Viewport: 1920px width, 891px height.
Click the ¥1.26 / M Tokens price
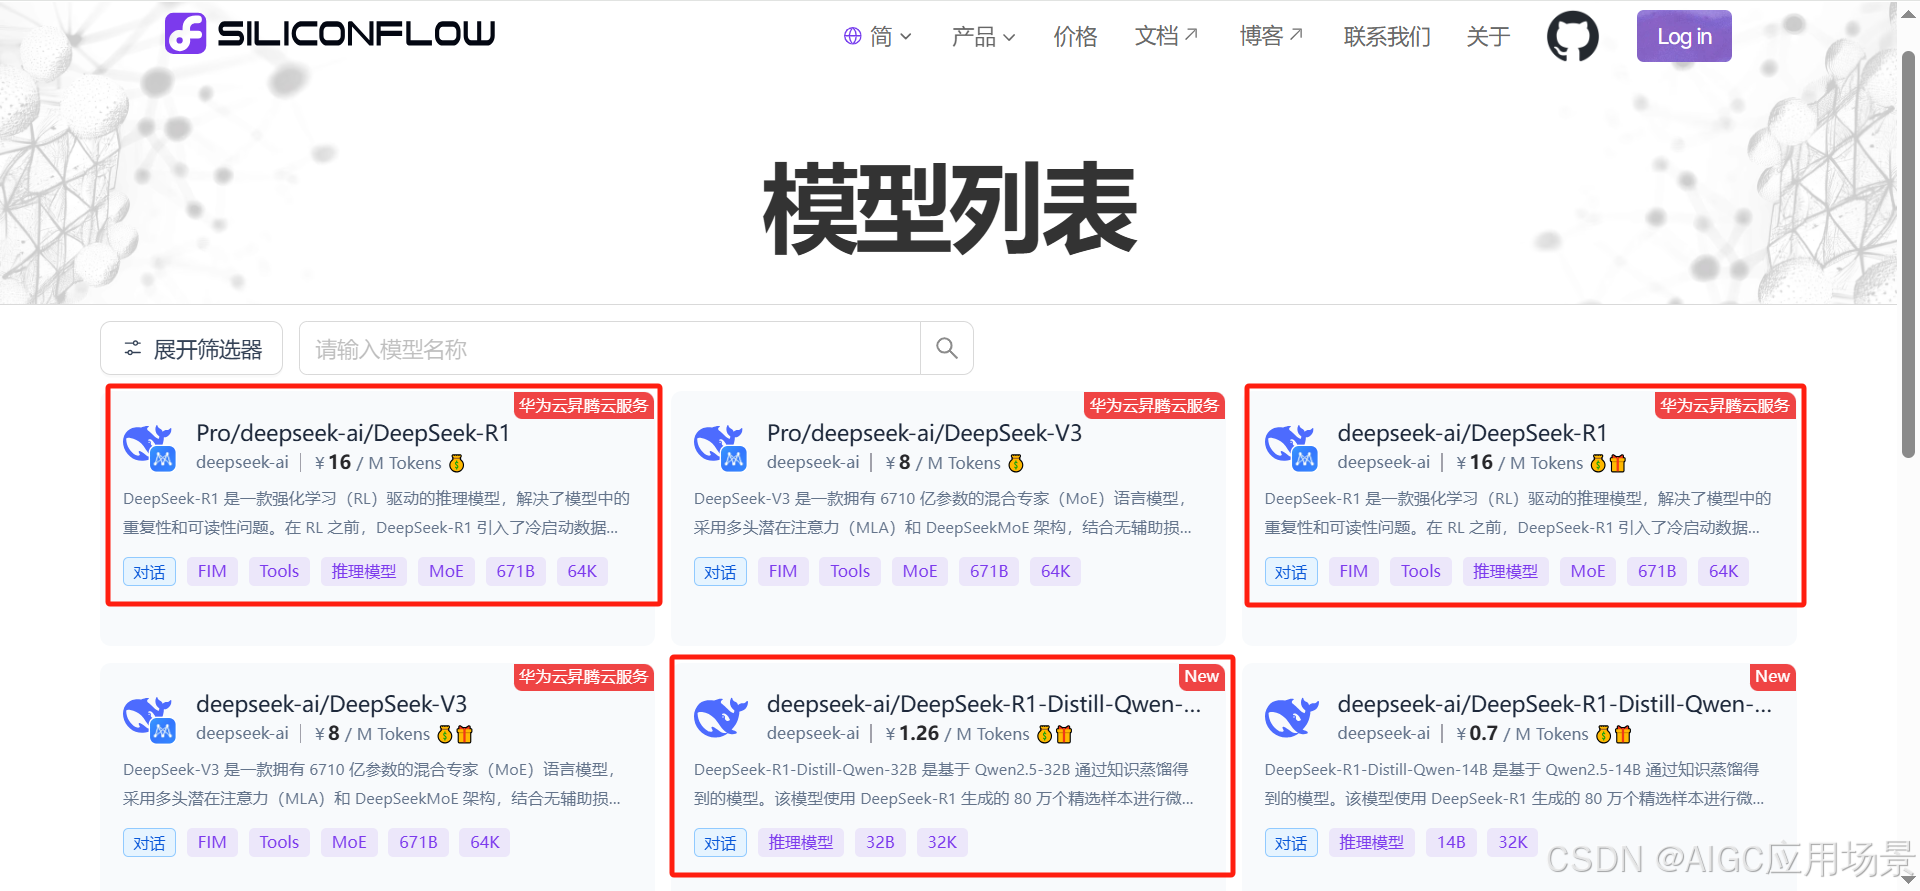(957, 734)
